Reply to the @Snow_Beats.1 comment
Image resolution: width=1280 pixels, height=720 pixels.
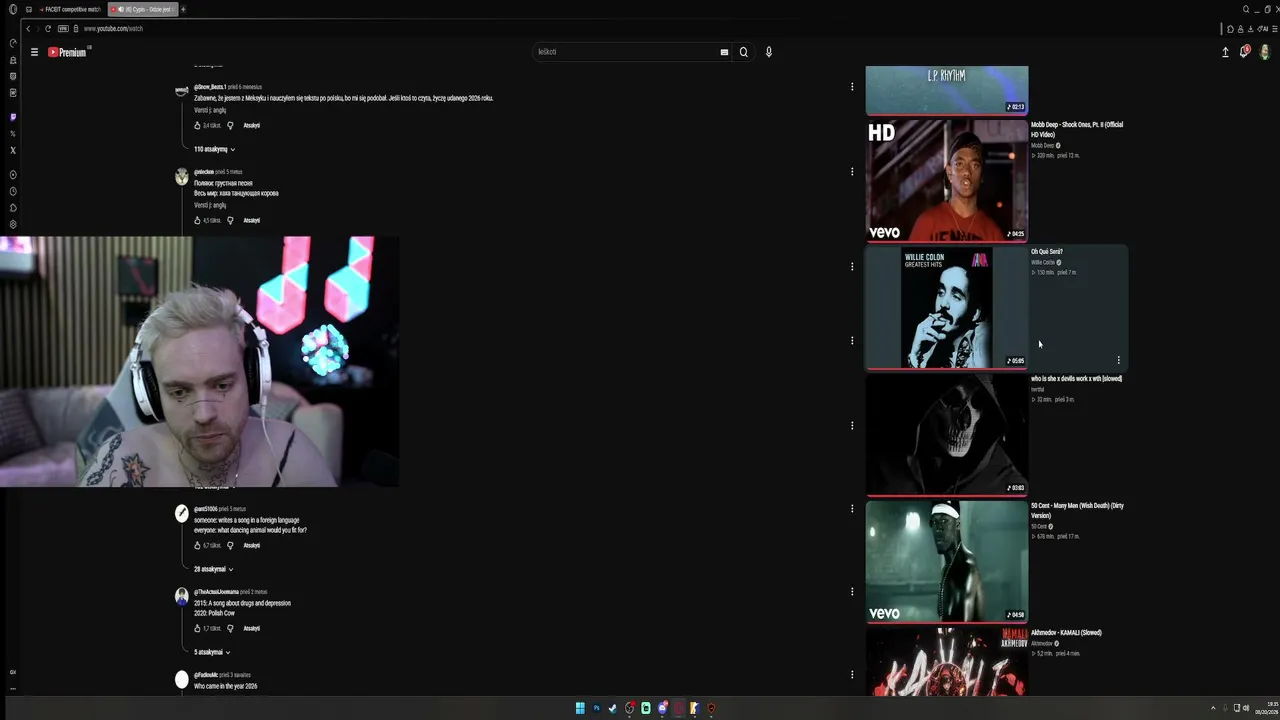point(252,125)
